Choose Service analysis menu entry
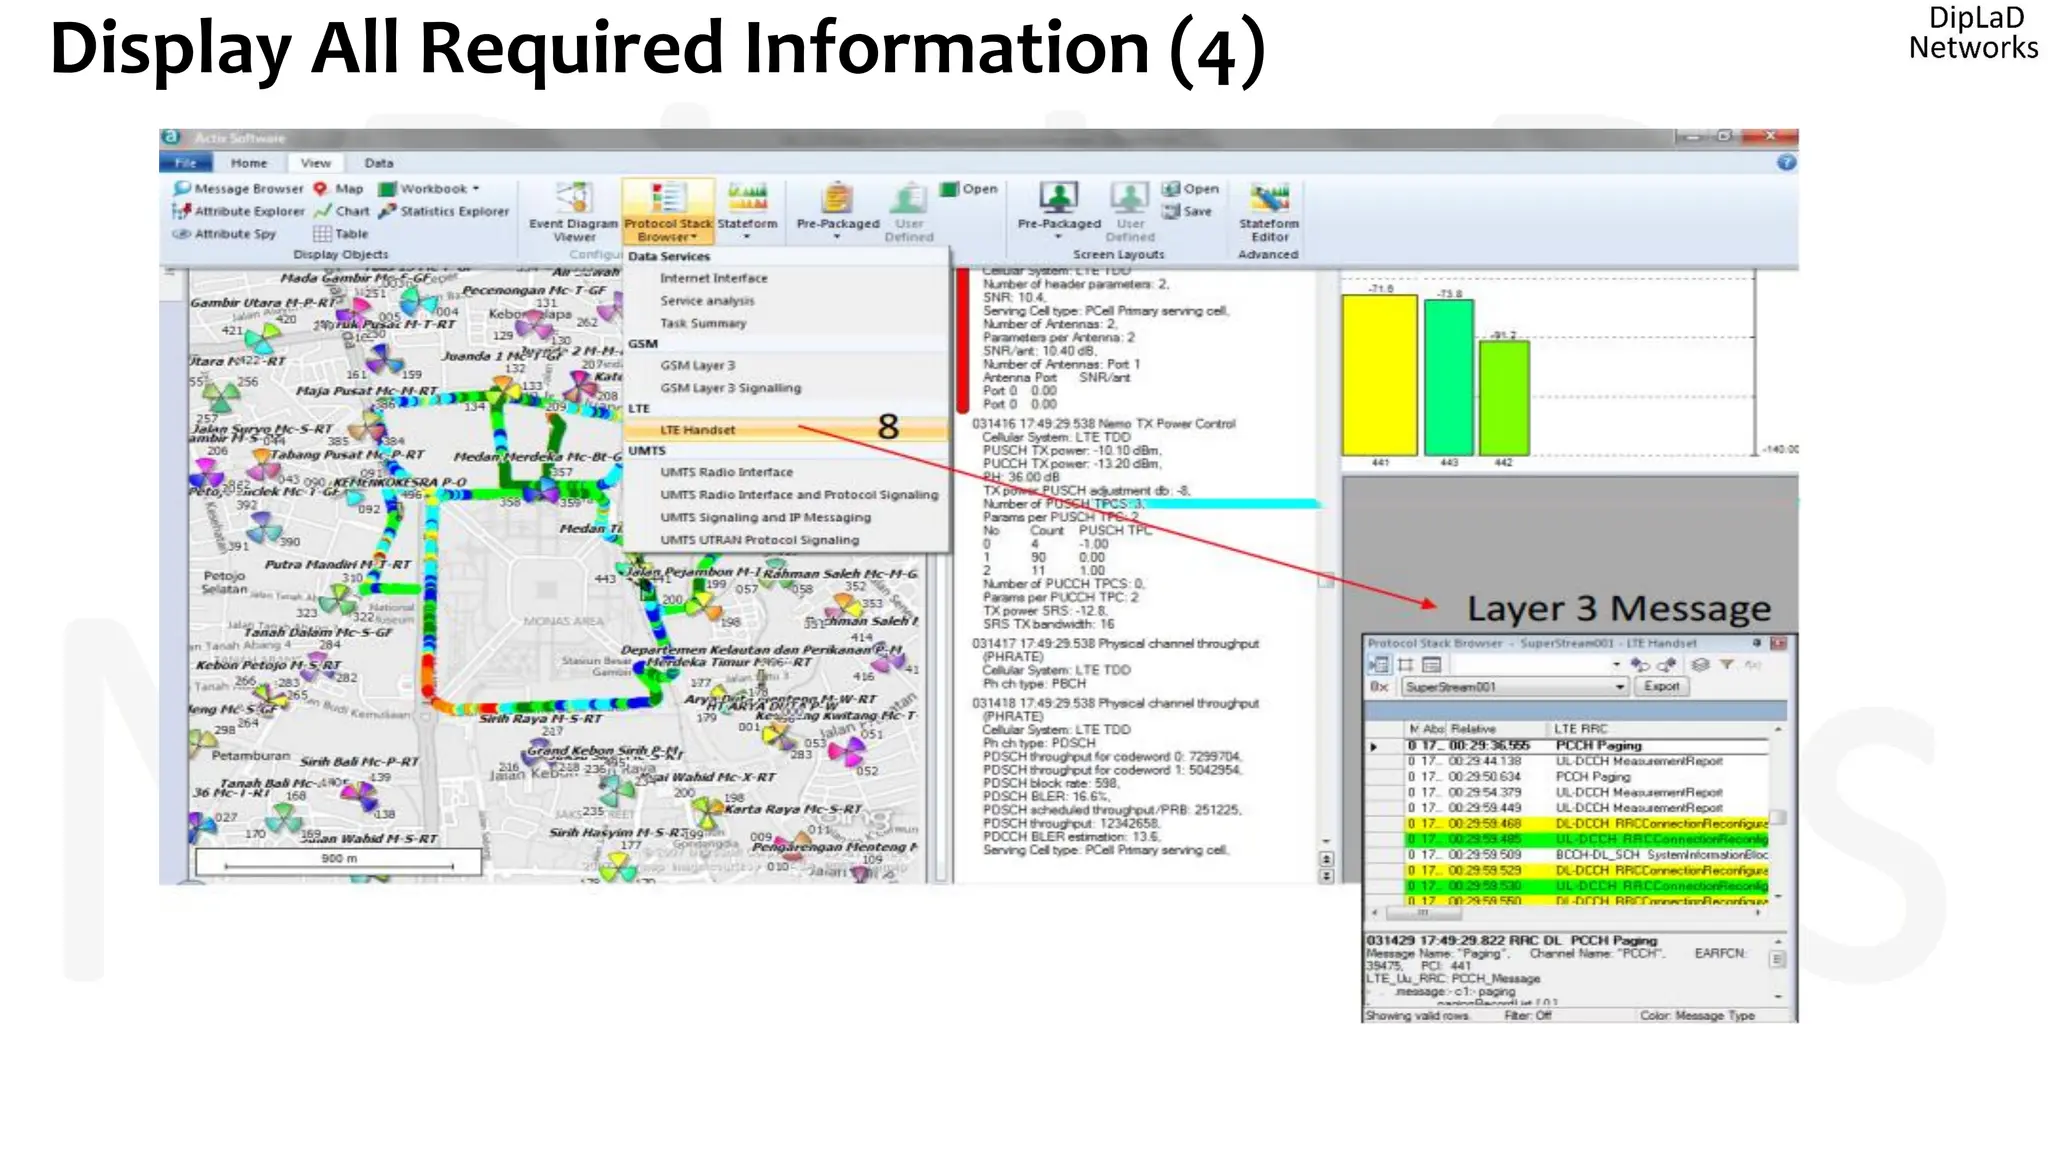 (x=707, y=300)
